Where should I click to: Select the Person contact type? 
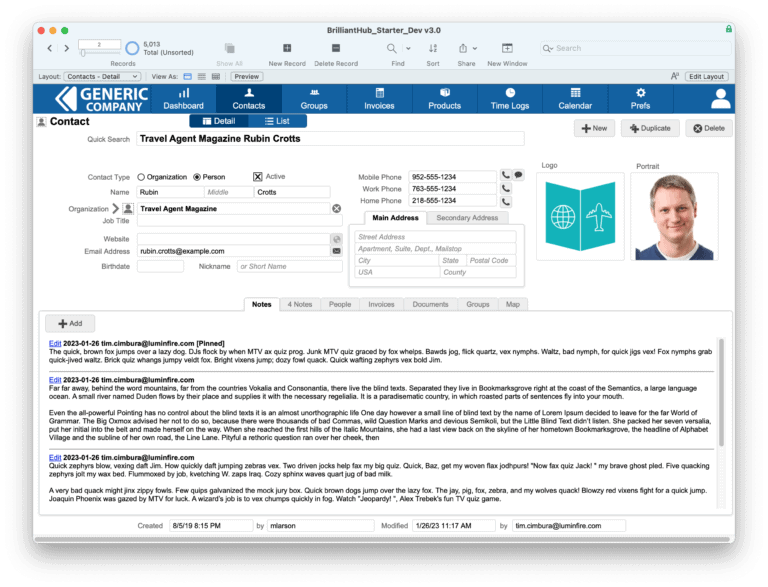197,177
